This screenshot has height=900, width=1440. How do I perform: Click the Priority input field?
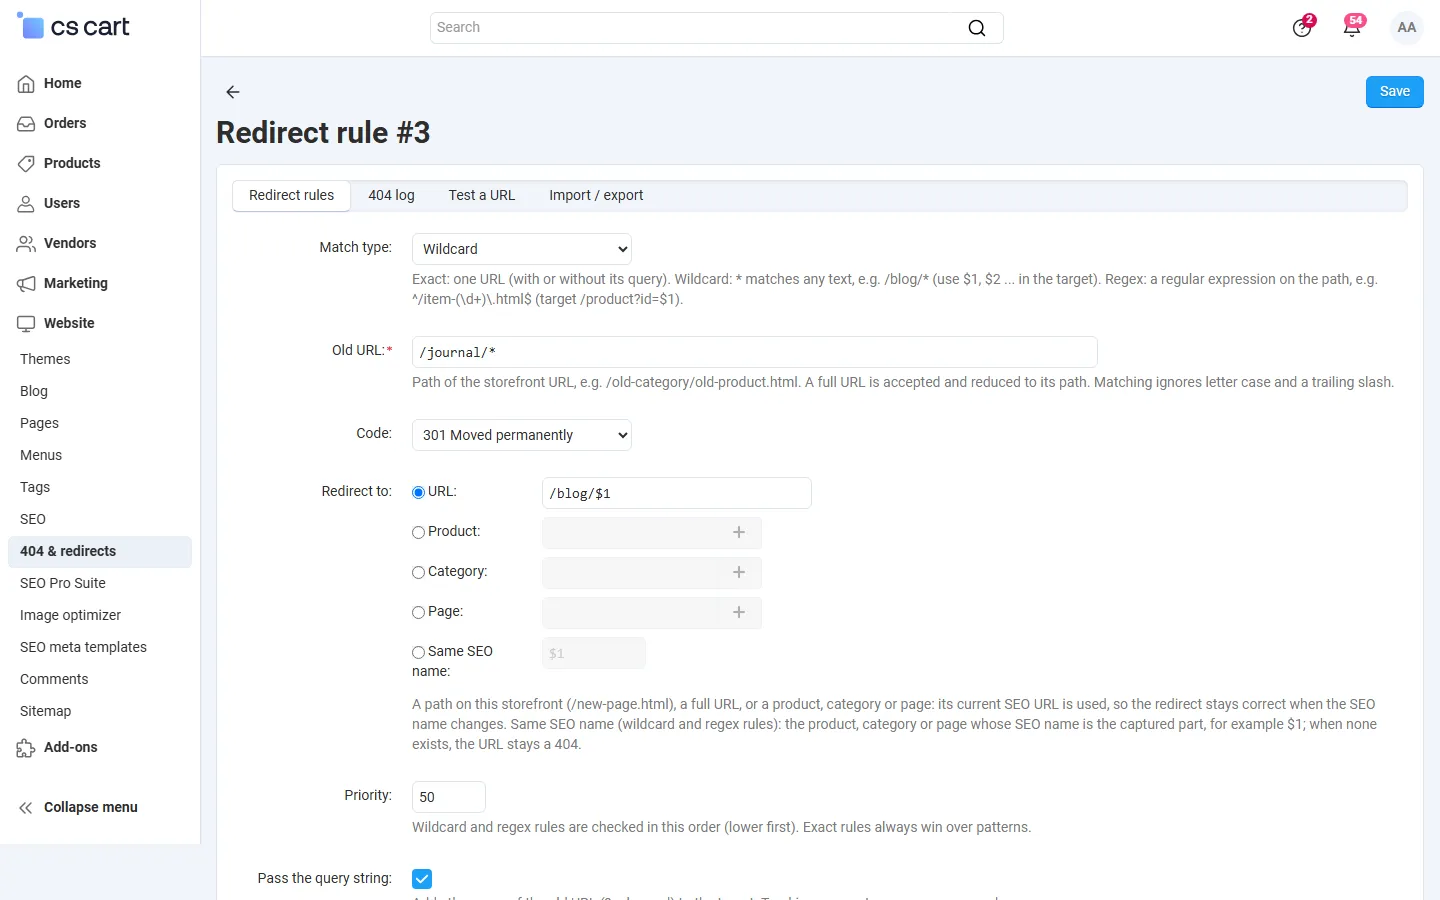click(x=449, y=797)
